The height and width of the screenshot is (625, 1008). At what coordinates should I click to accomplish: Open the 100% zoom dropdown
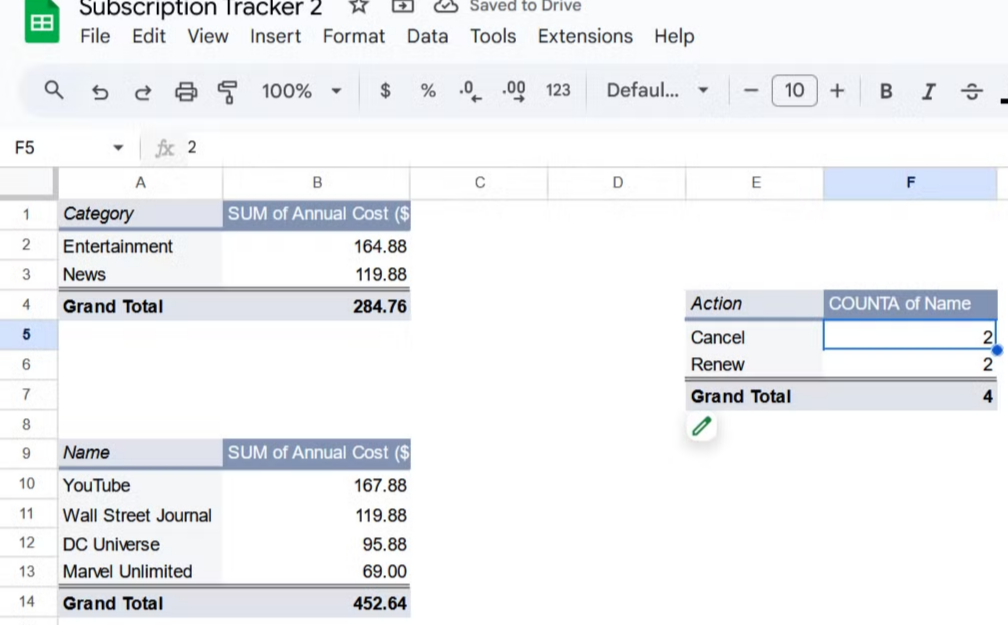tap(302, 91)
